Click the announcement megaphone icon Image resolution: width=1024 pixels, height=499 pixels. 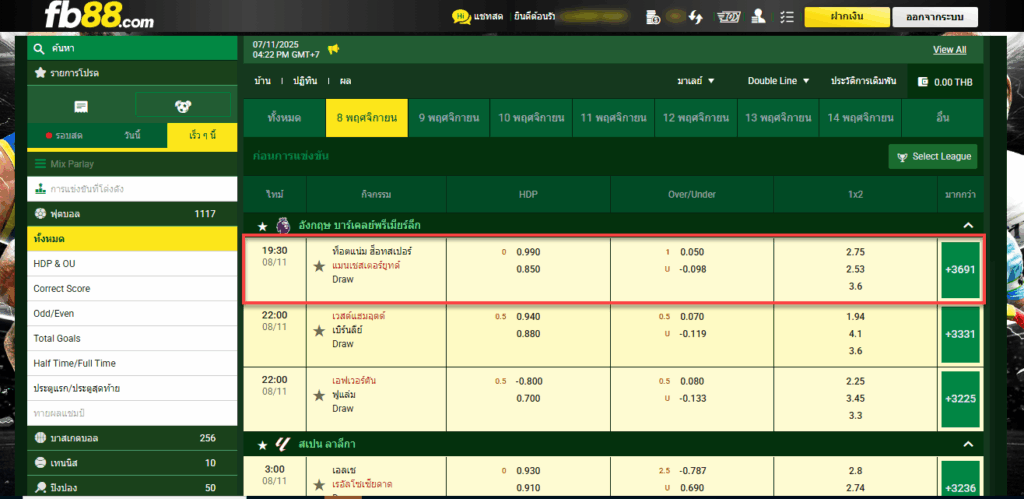click(333, 49)
